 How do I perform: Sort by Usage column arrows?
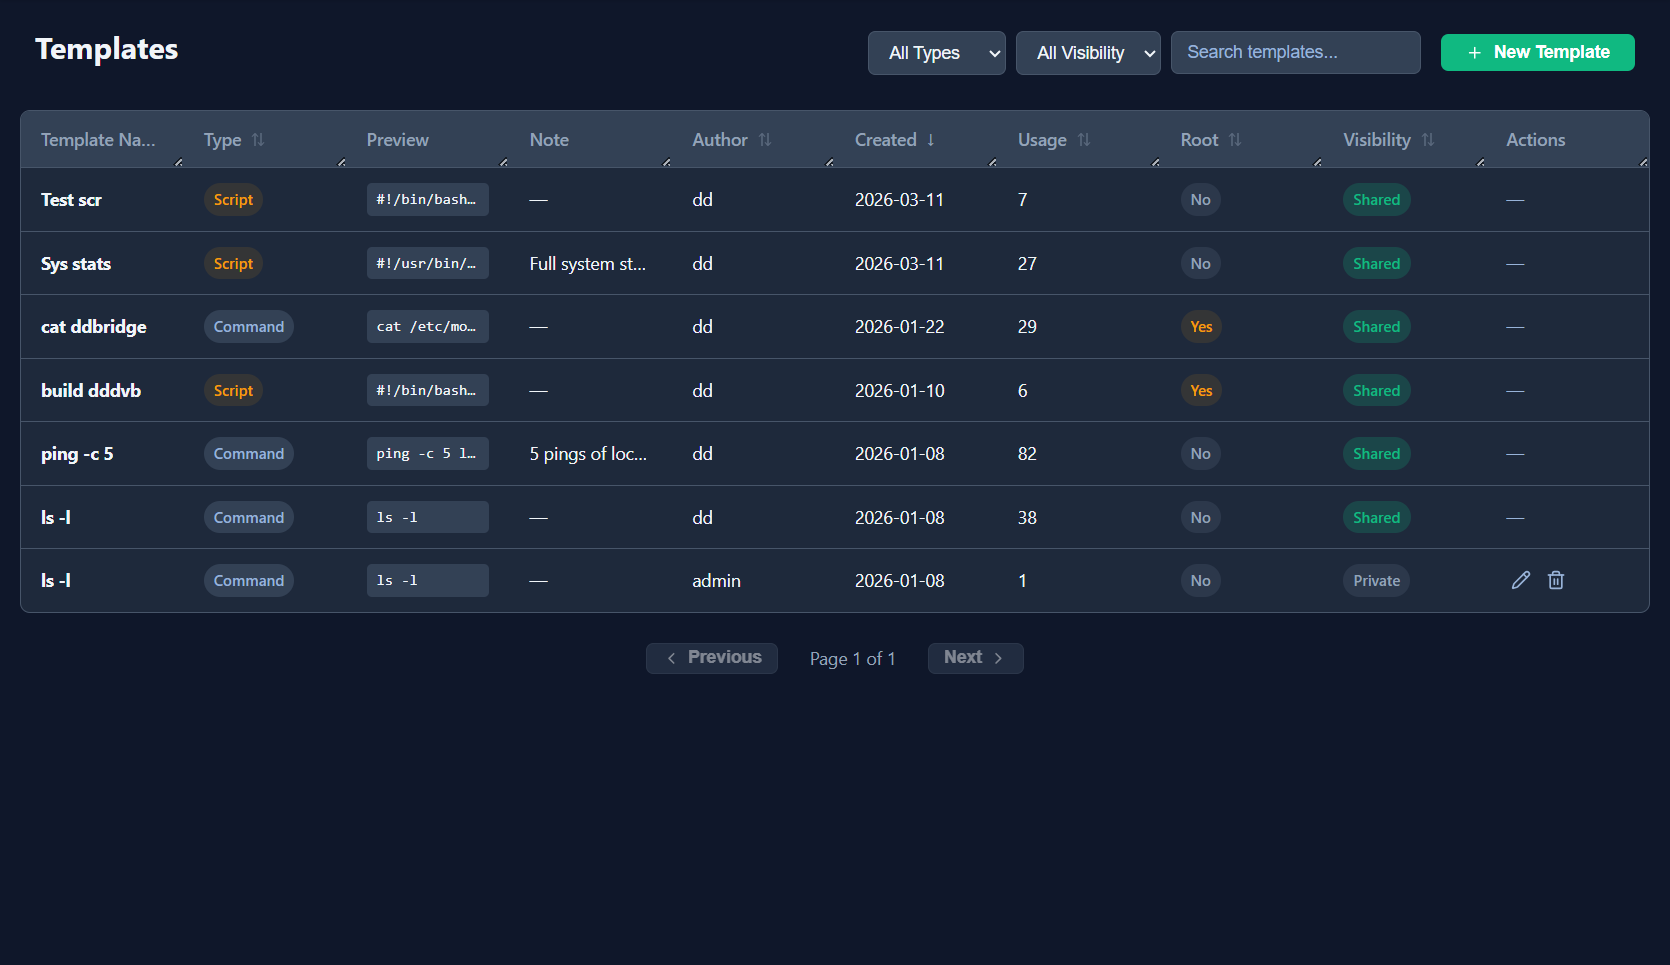click(1084, 140)
